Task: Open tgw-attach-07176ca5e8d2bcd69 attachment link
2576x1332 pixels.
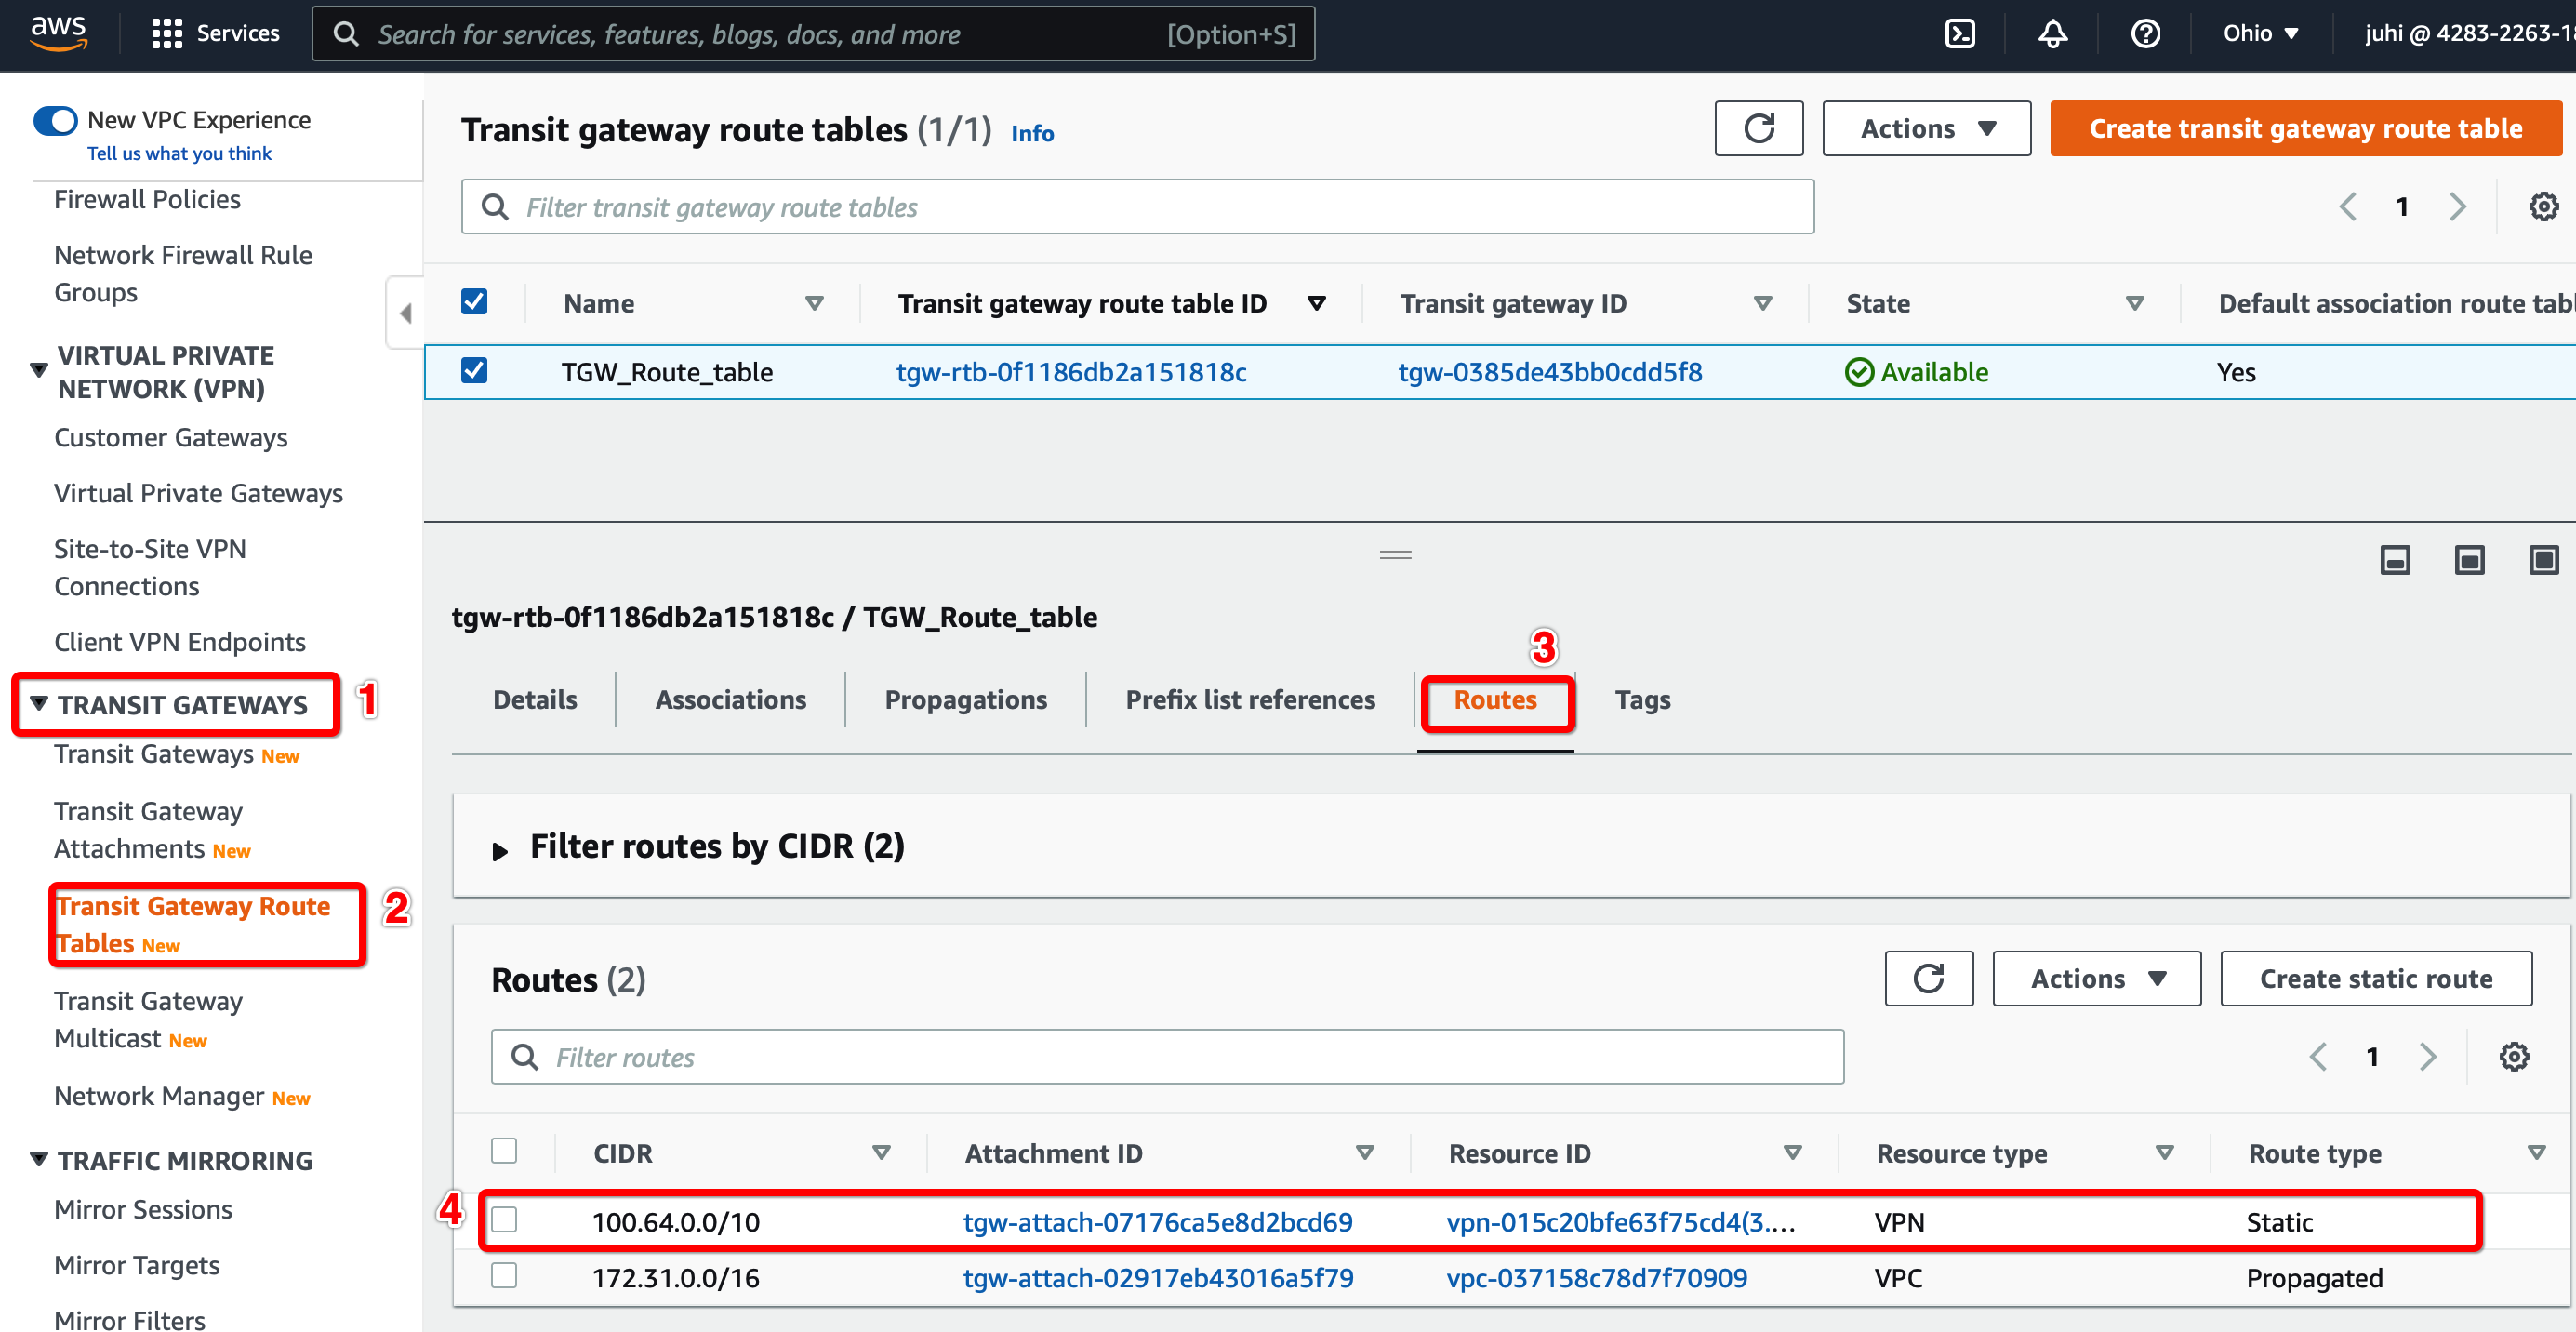Action: [x=1158, y=1222]
